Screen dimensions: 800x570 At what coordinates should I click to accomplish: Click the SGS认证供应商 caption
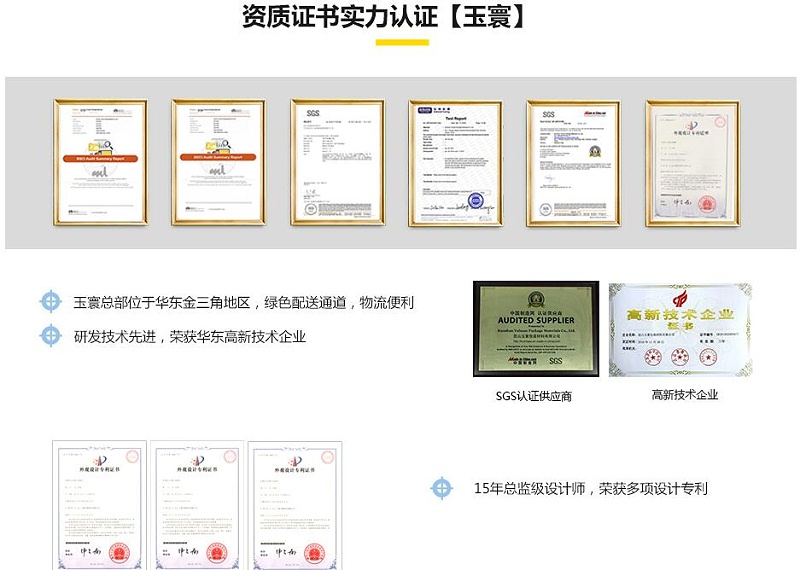(534, 396)
